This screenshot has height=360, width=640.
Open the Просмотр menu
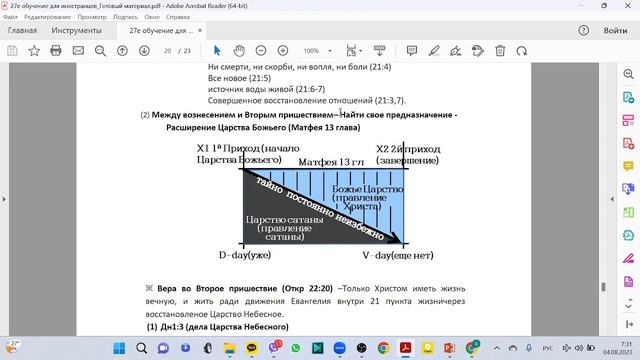[x=92, y=17]
